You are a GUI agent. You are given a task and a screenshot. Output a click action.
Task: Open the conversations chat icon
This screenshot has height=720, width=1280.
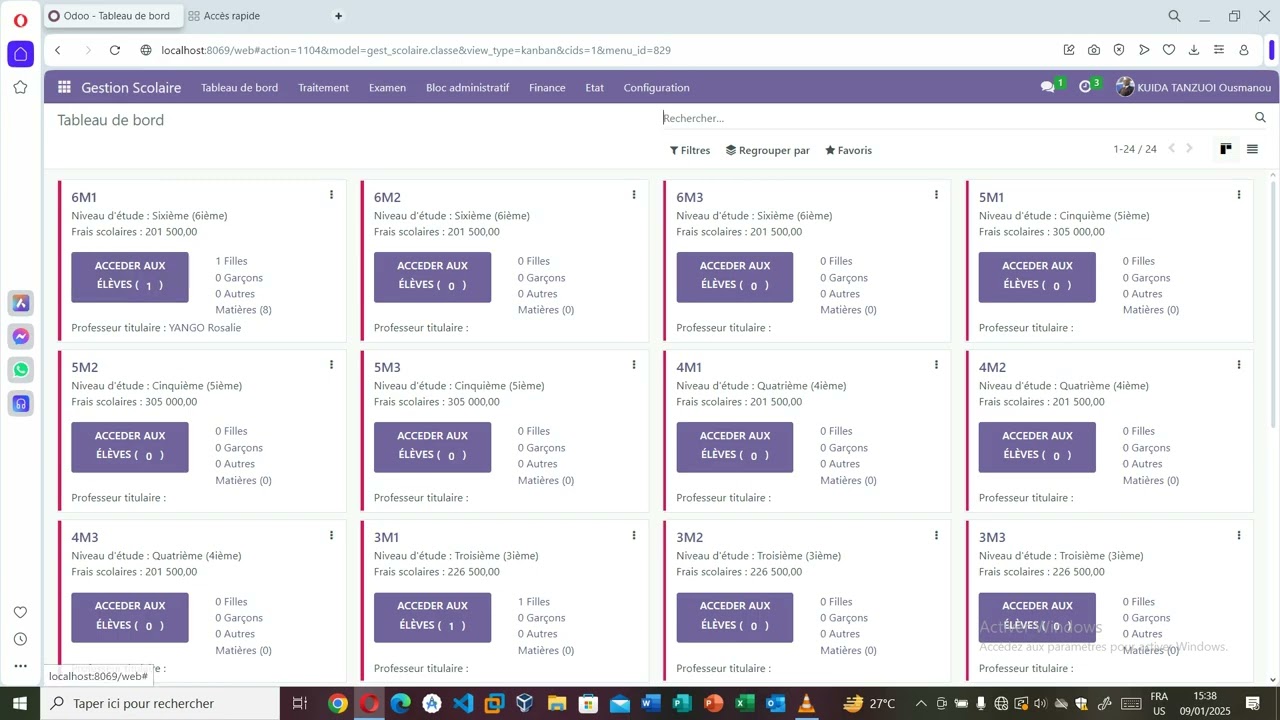1048,87
